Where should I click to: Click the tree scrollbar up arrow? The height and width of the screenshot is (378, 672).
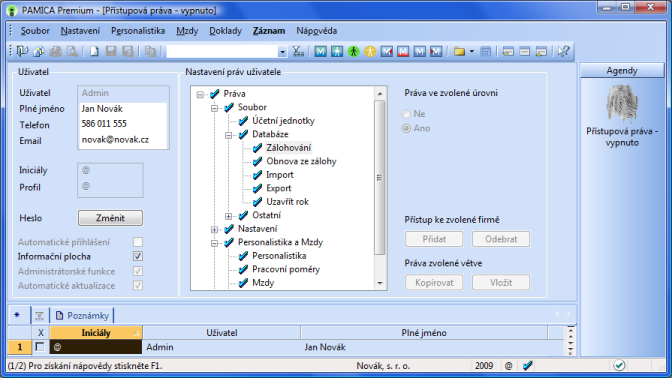coord(380,94)
